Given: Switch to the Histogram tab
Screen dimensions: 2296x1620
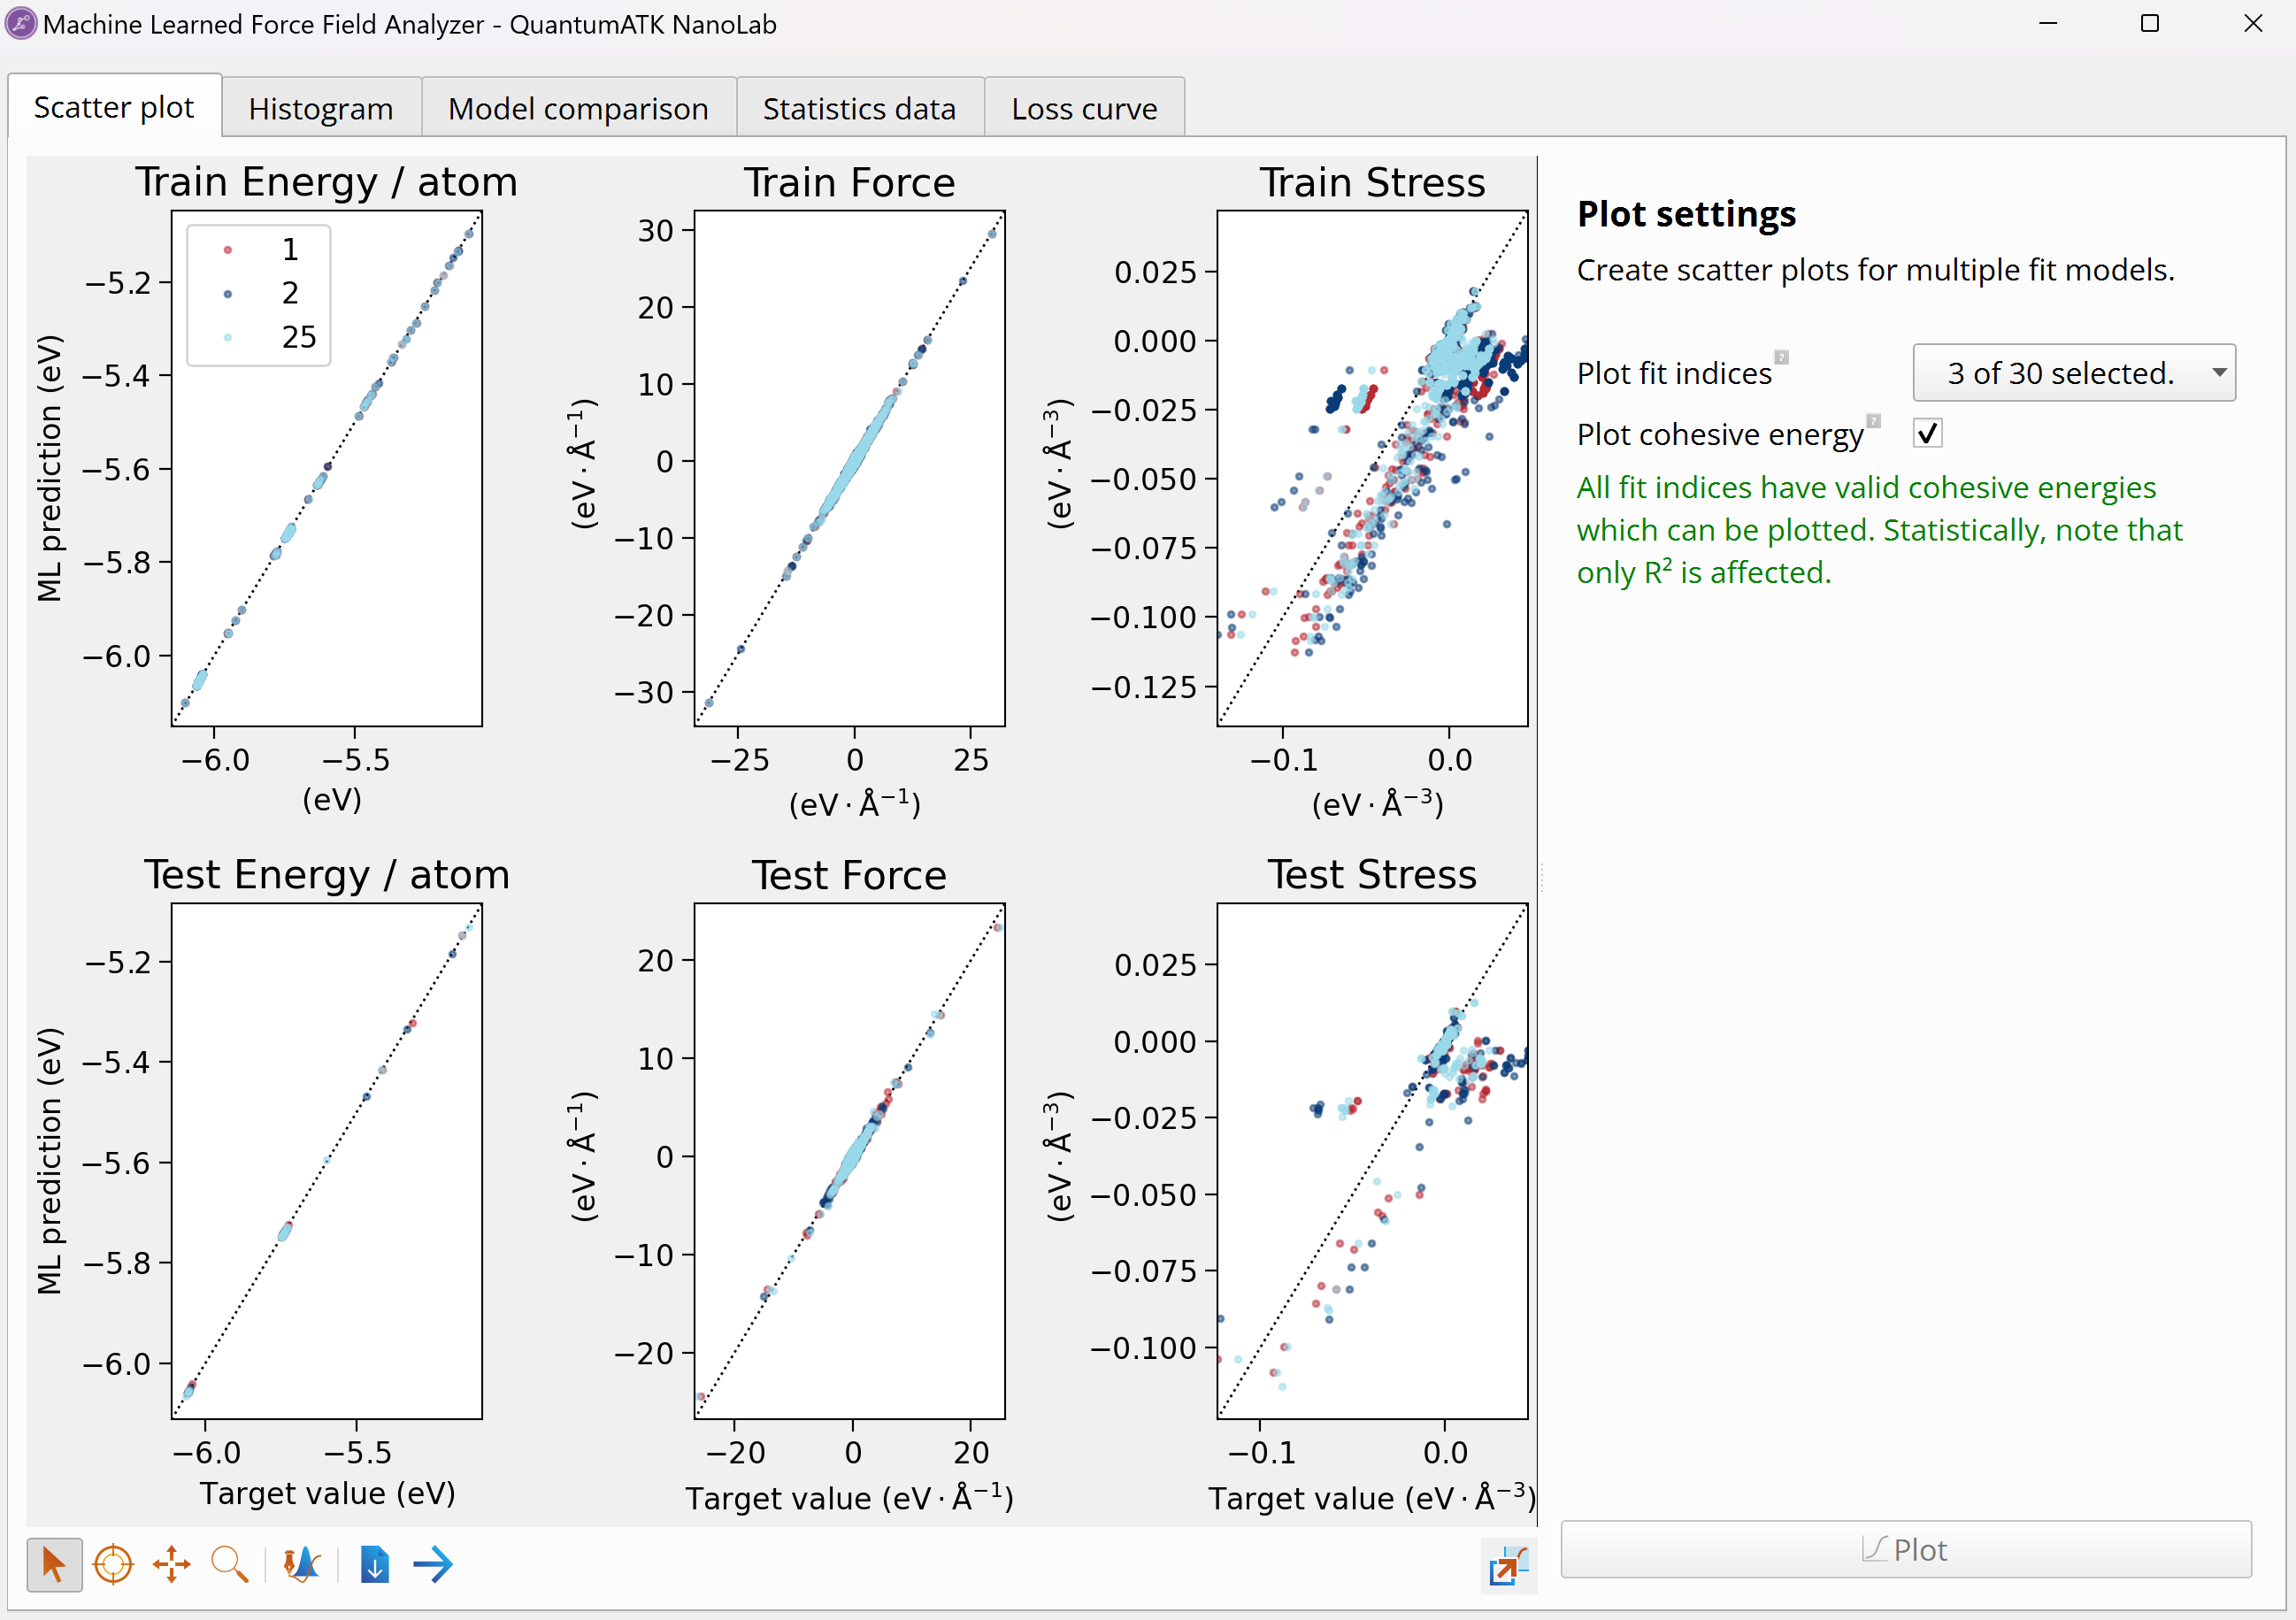Looking at the screenshot, I should 320,108.
